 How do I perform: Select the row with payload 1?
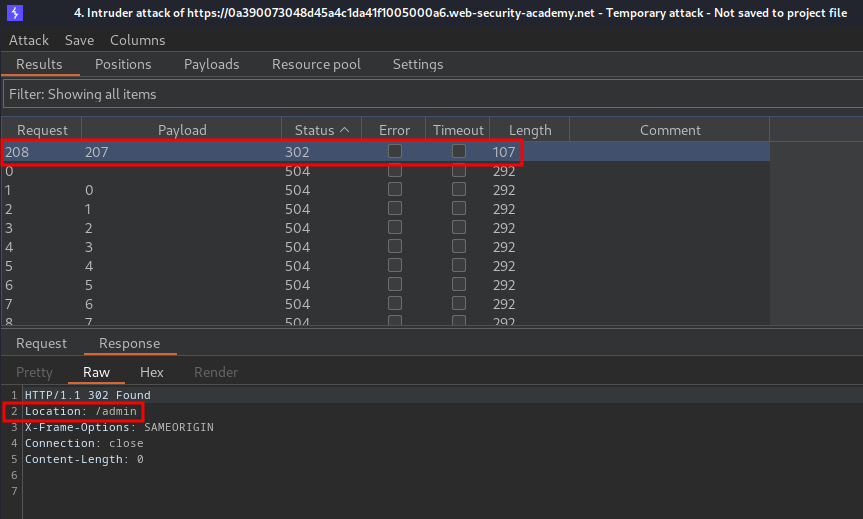tap(385, 209)
